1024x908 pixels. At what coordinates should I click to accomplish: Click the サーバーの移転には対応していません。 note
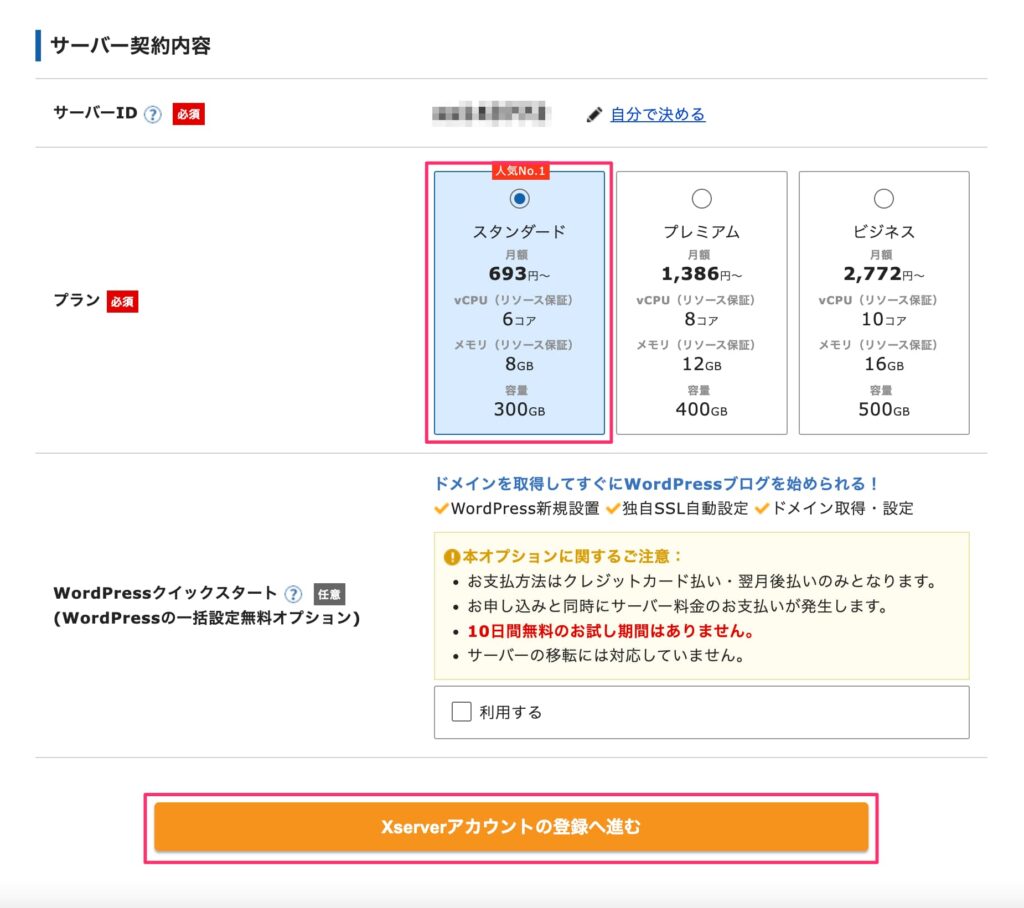pyautogui.click(x=607, y=655)
